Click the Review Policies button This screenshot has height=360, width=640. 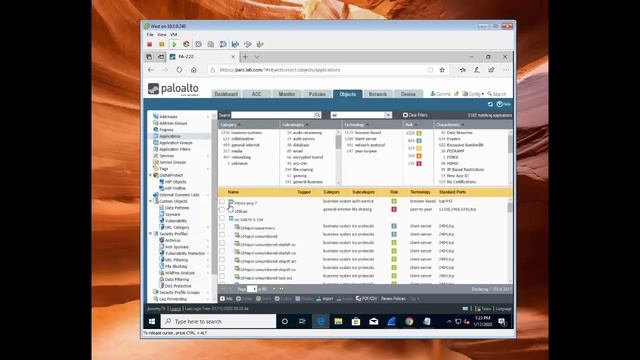(393, 299)
